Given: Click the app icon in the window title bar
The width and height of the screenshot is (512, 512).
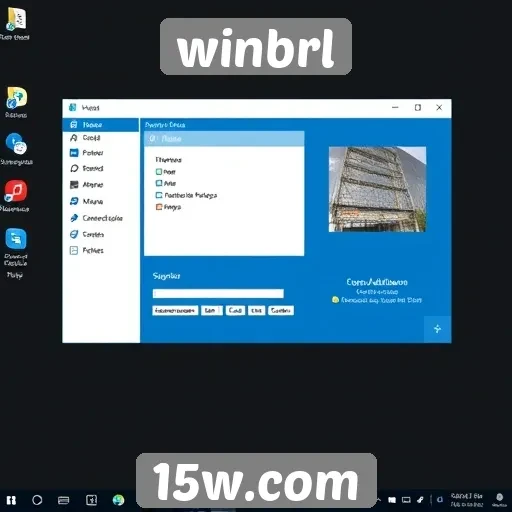Looking at the screenshot, I should (x=72, y=107).
